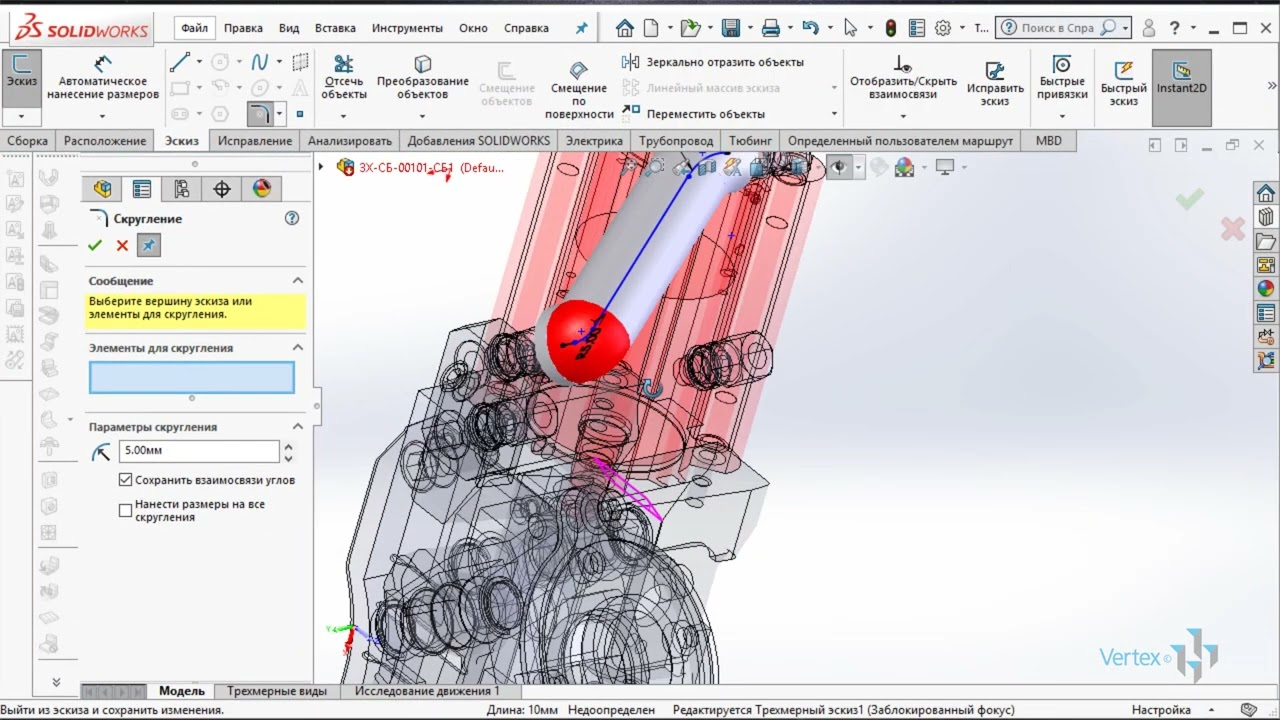Open the Файл menu
Viewport: 1280px width, 720px height.
[195, 28]
